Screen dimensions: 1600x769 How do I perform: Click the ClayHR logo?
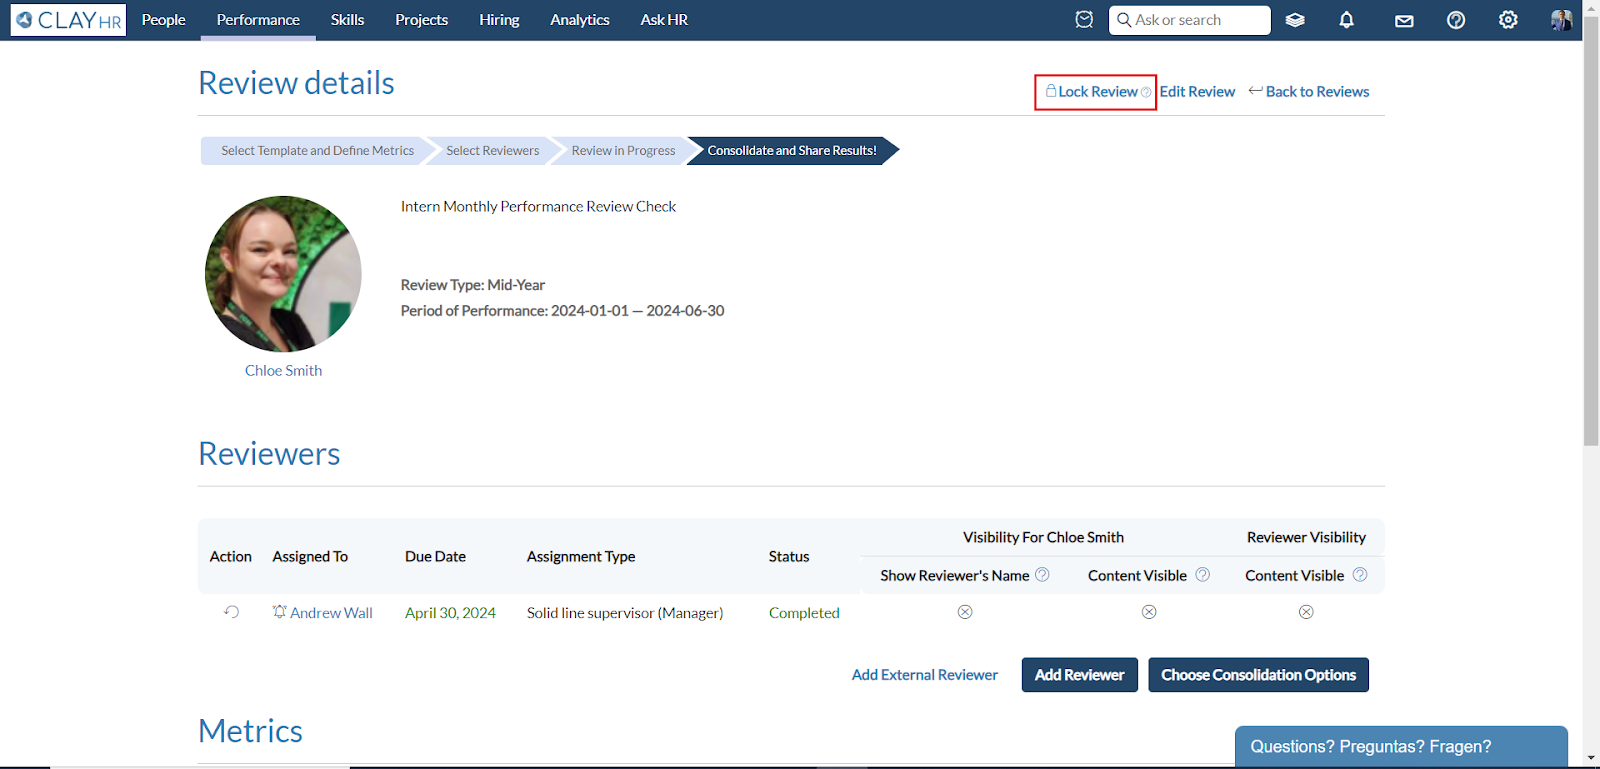point(69,20)
